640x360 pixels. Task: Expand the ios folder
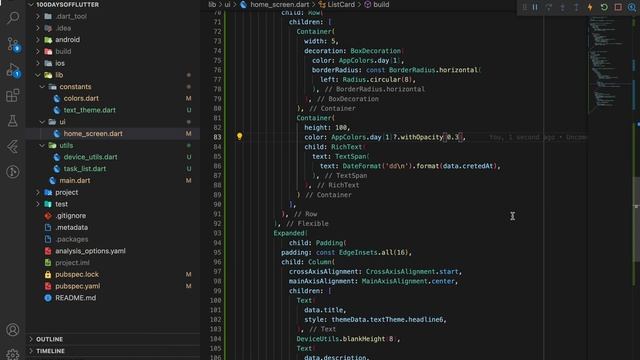click(x=38, y=63)
